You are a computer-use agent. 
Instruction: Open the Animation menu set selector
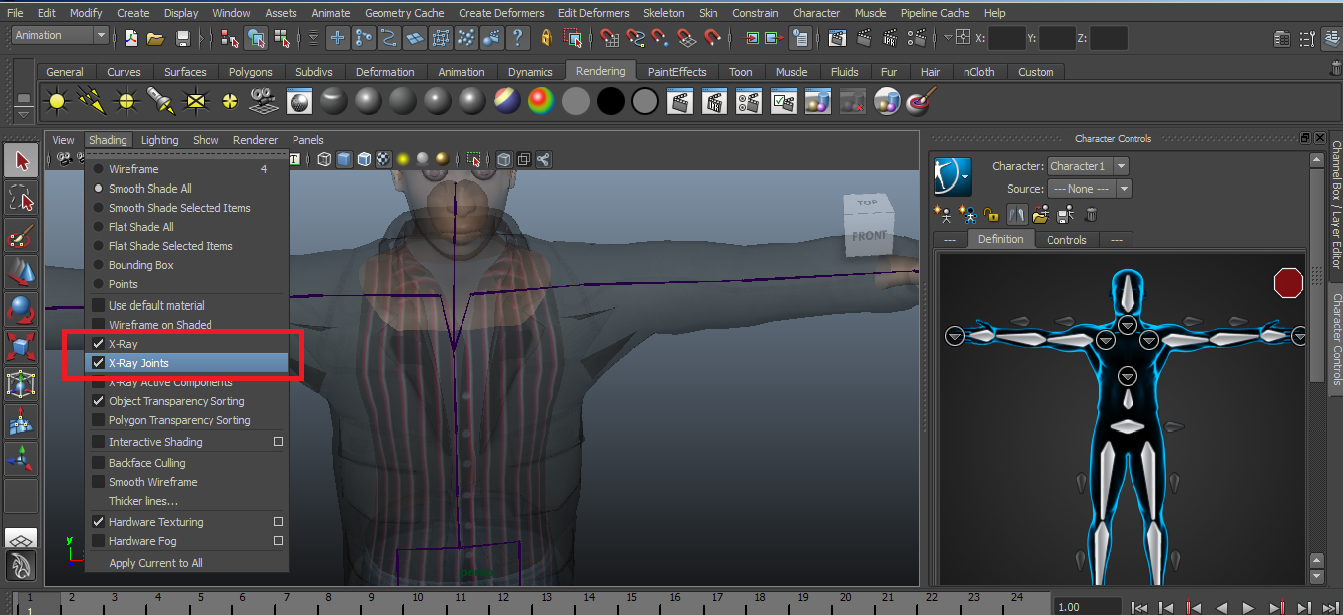(x=58, y=34)
